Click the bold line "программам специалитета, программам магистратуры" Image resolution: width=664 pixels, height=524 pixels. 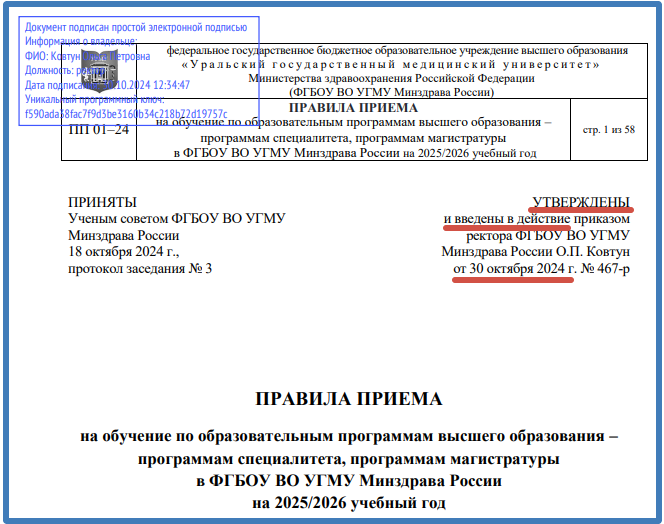pos(349,459)
